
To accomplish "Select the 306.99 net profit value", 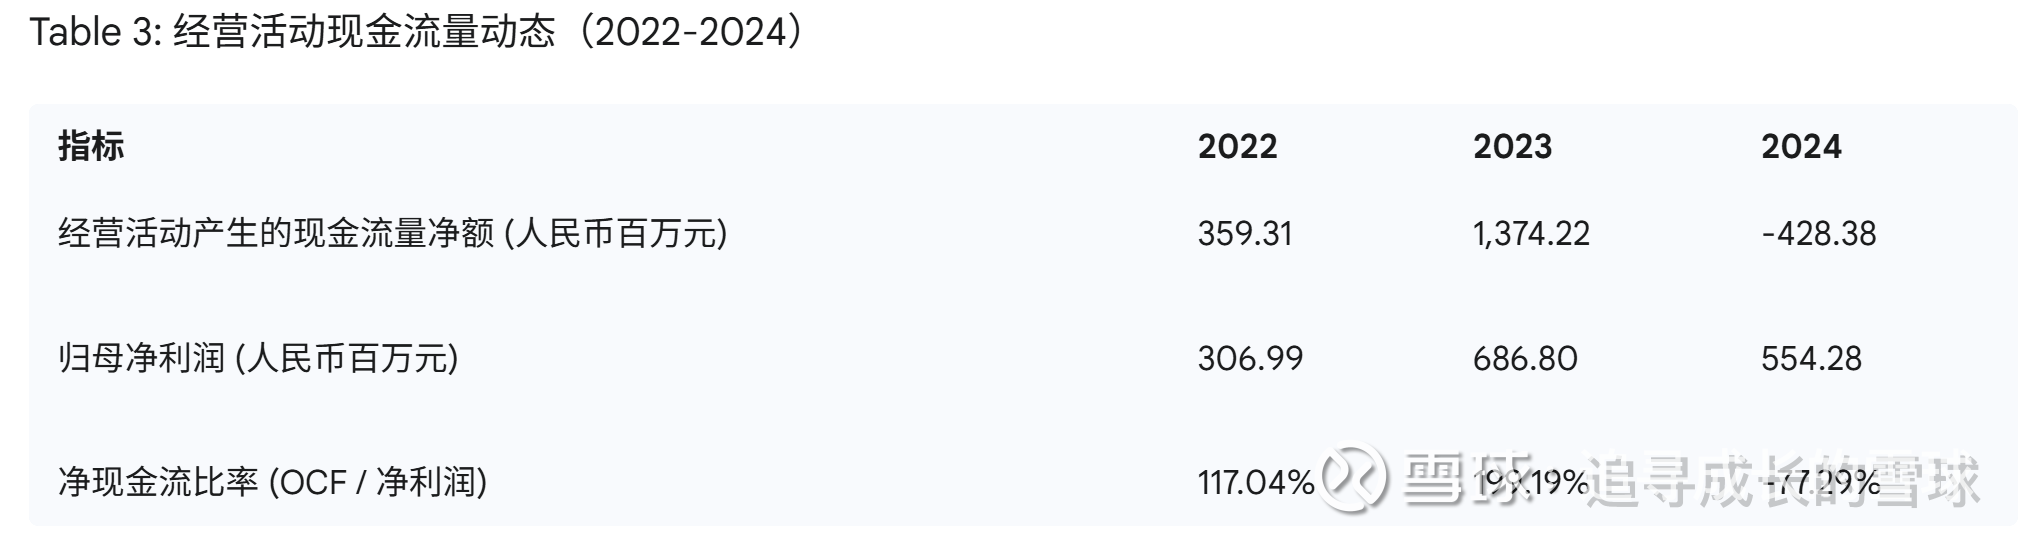I will (x=1250, y=357).
